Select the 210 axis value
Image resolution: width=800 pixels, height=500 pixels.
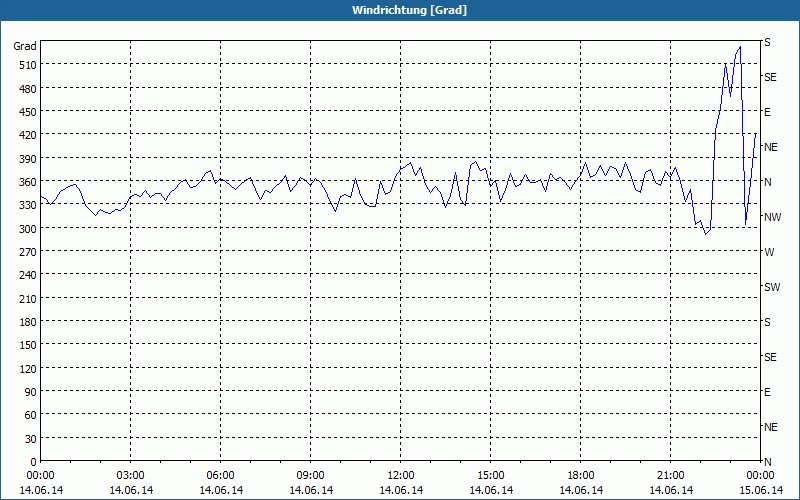click(x=28, y=299)
